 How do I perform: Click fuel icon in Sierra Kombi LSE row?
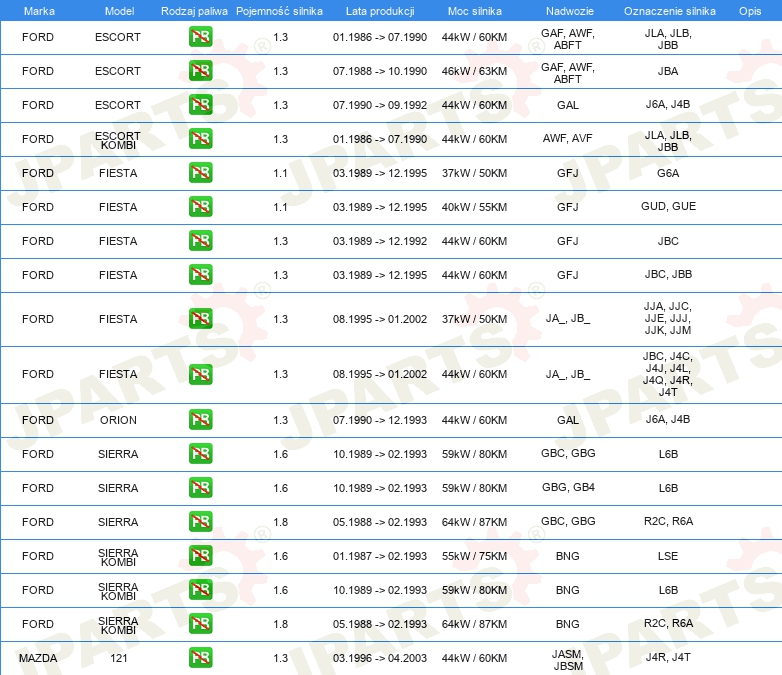[x=200, y=556]
